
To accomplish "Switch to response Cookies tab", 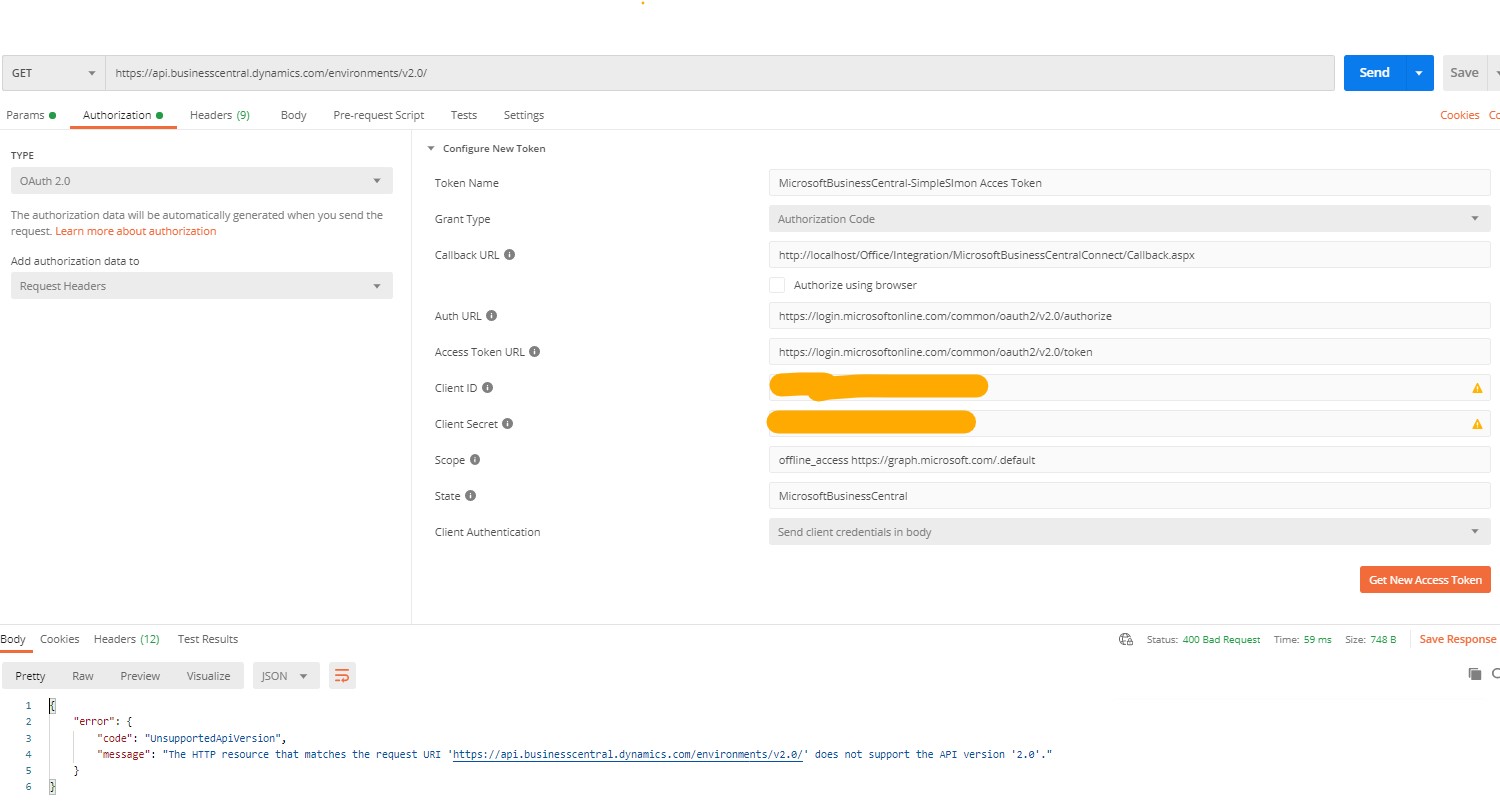I will pos(60,639).
